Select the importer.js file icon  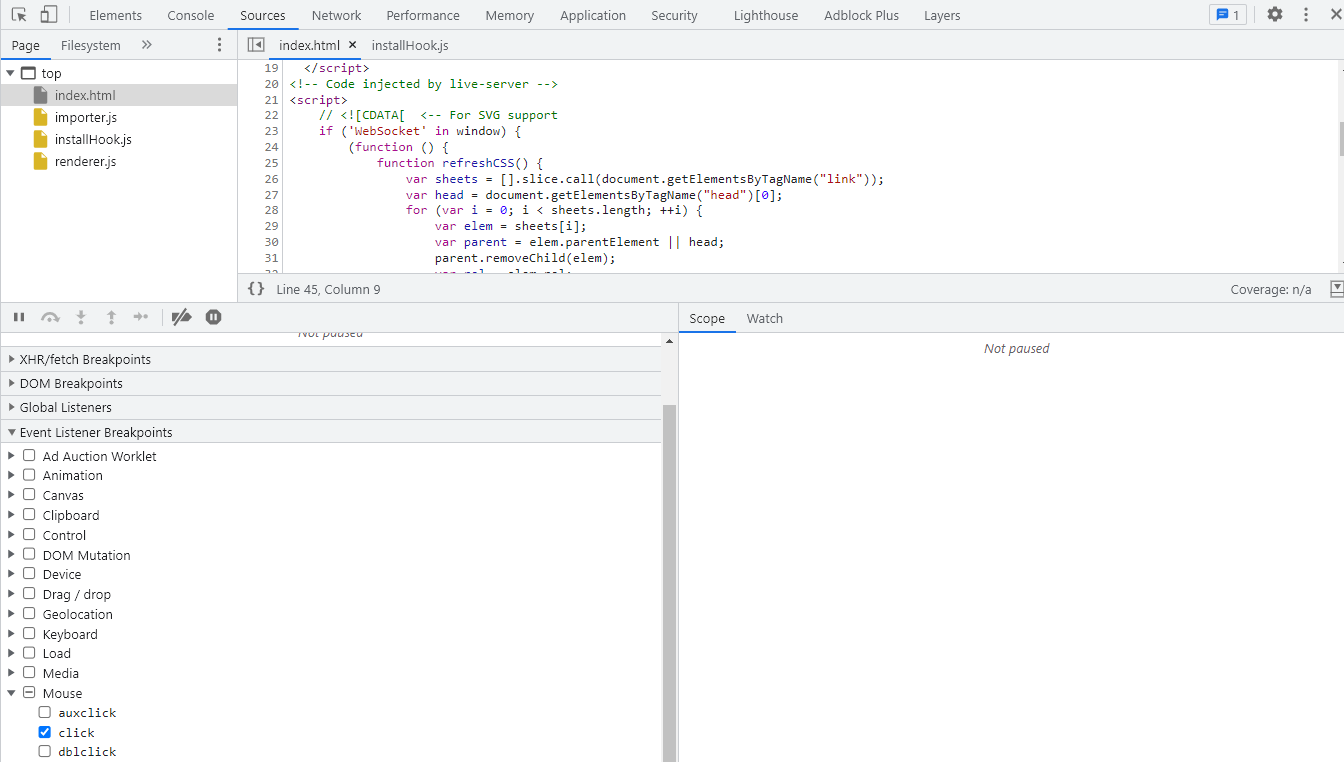40,117
